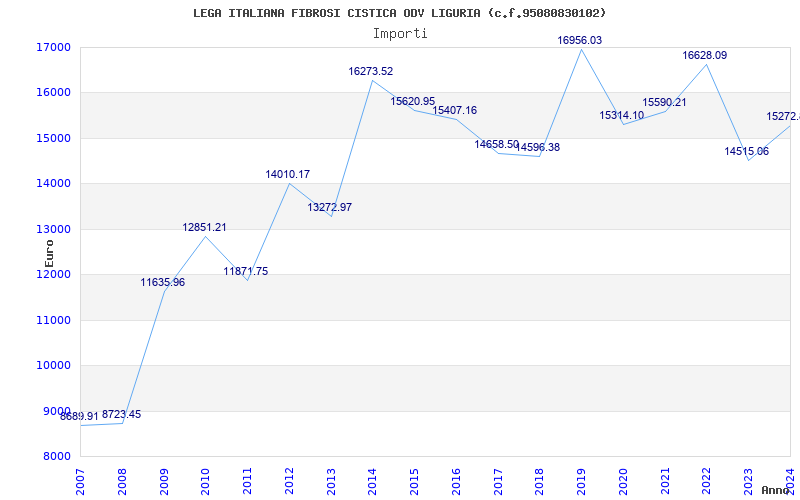The height and width of the screenshot is (500, 800).
Task: Select the 2010 year label
Action: [206, 482]
